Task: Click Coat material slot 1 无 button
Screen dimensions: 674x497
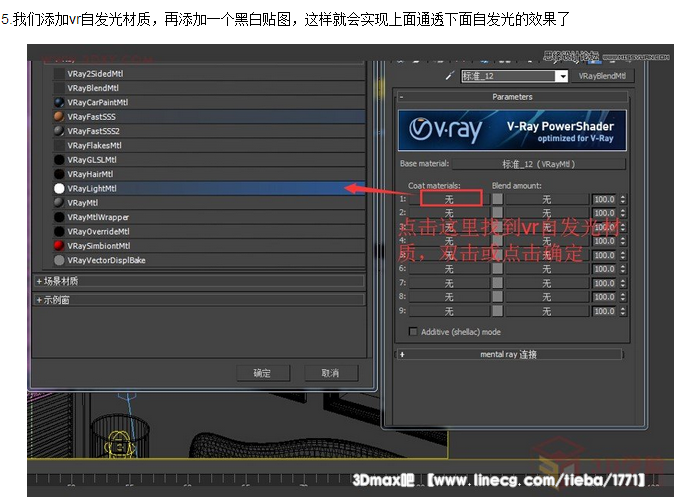Action: click(x=450, y=199)
